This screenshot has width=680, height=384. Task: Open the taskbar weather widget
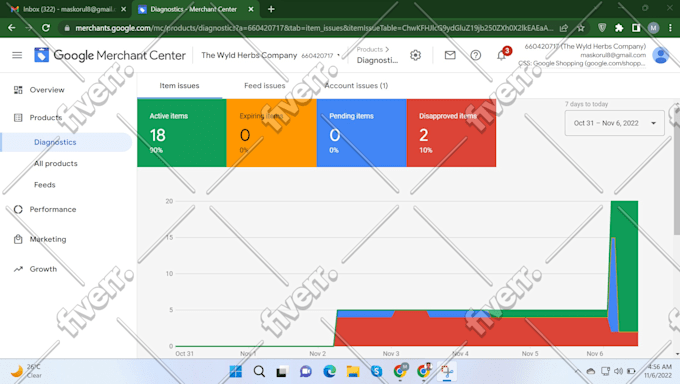pyautogui.click(x=27, y=371)
